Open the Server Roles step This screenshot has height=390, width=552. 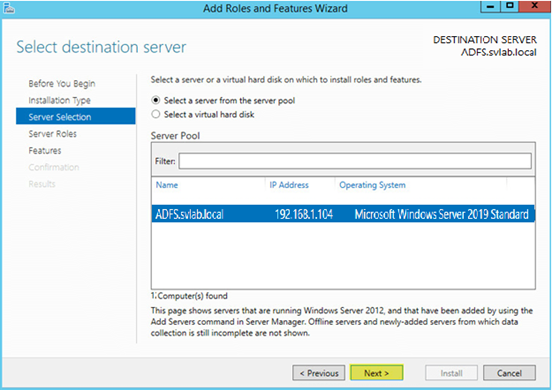pos(52,134)
